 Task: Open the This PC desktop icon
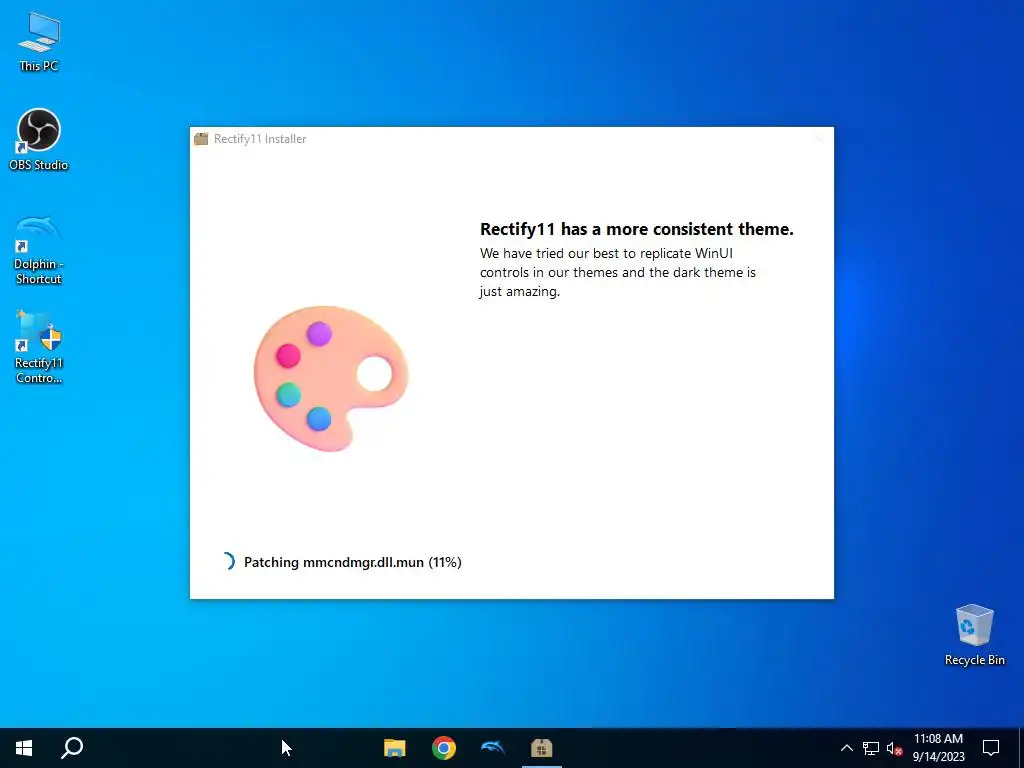pyautogui.click(x=39, y=42)
